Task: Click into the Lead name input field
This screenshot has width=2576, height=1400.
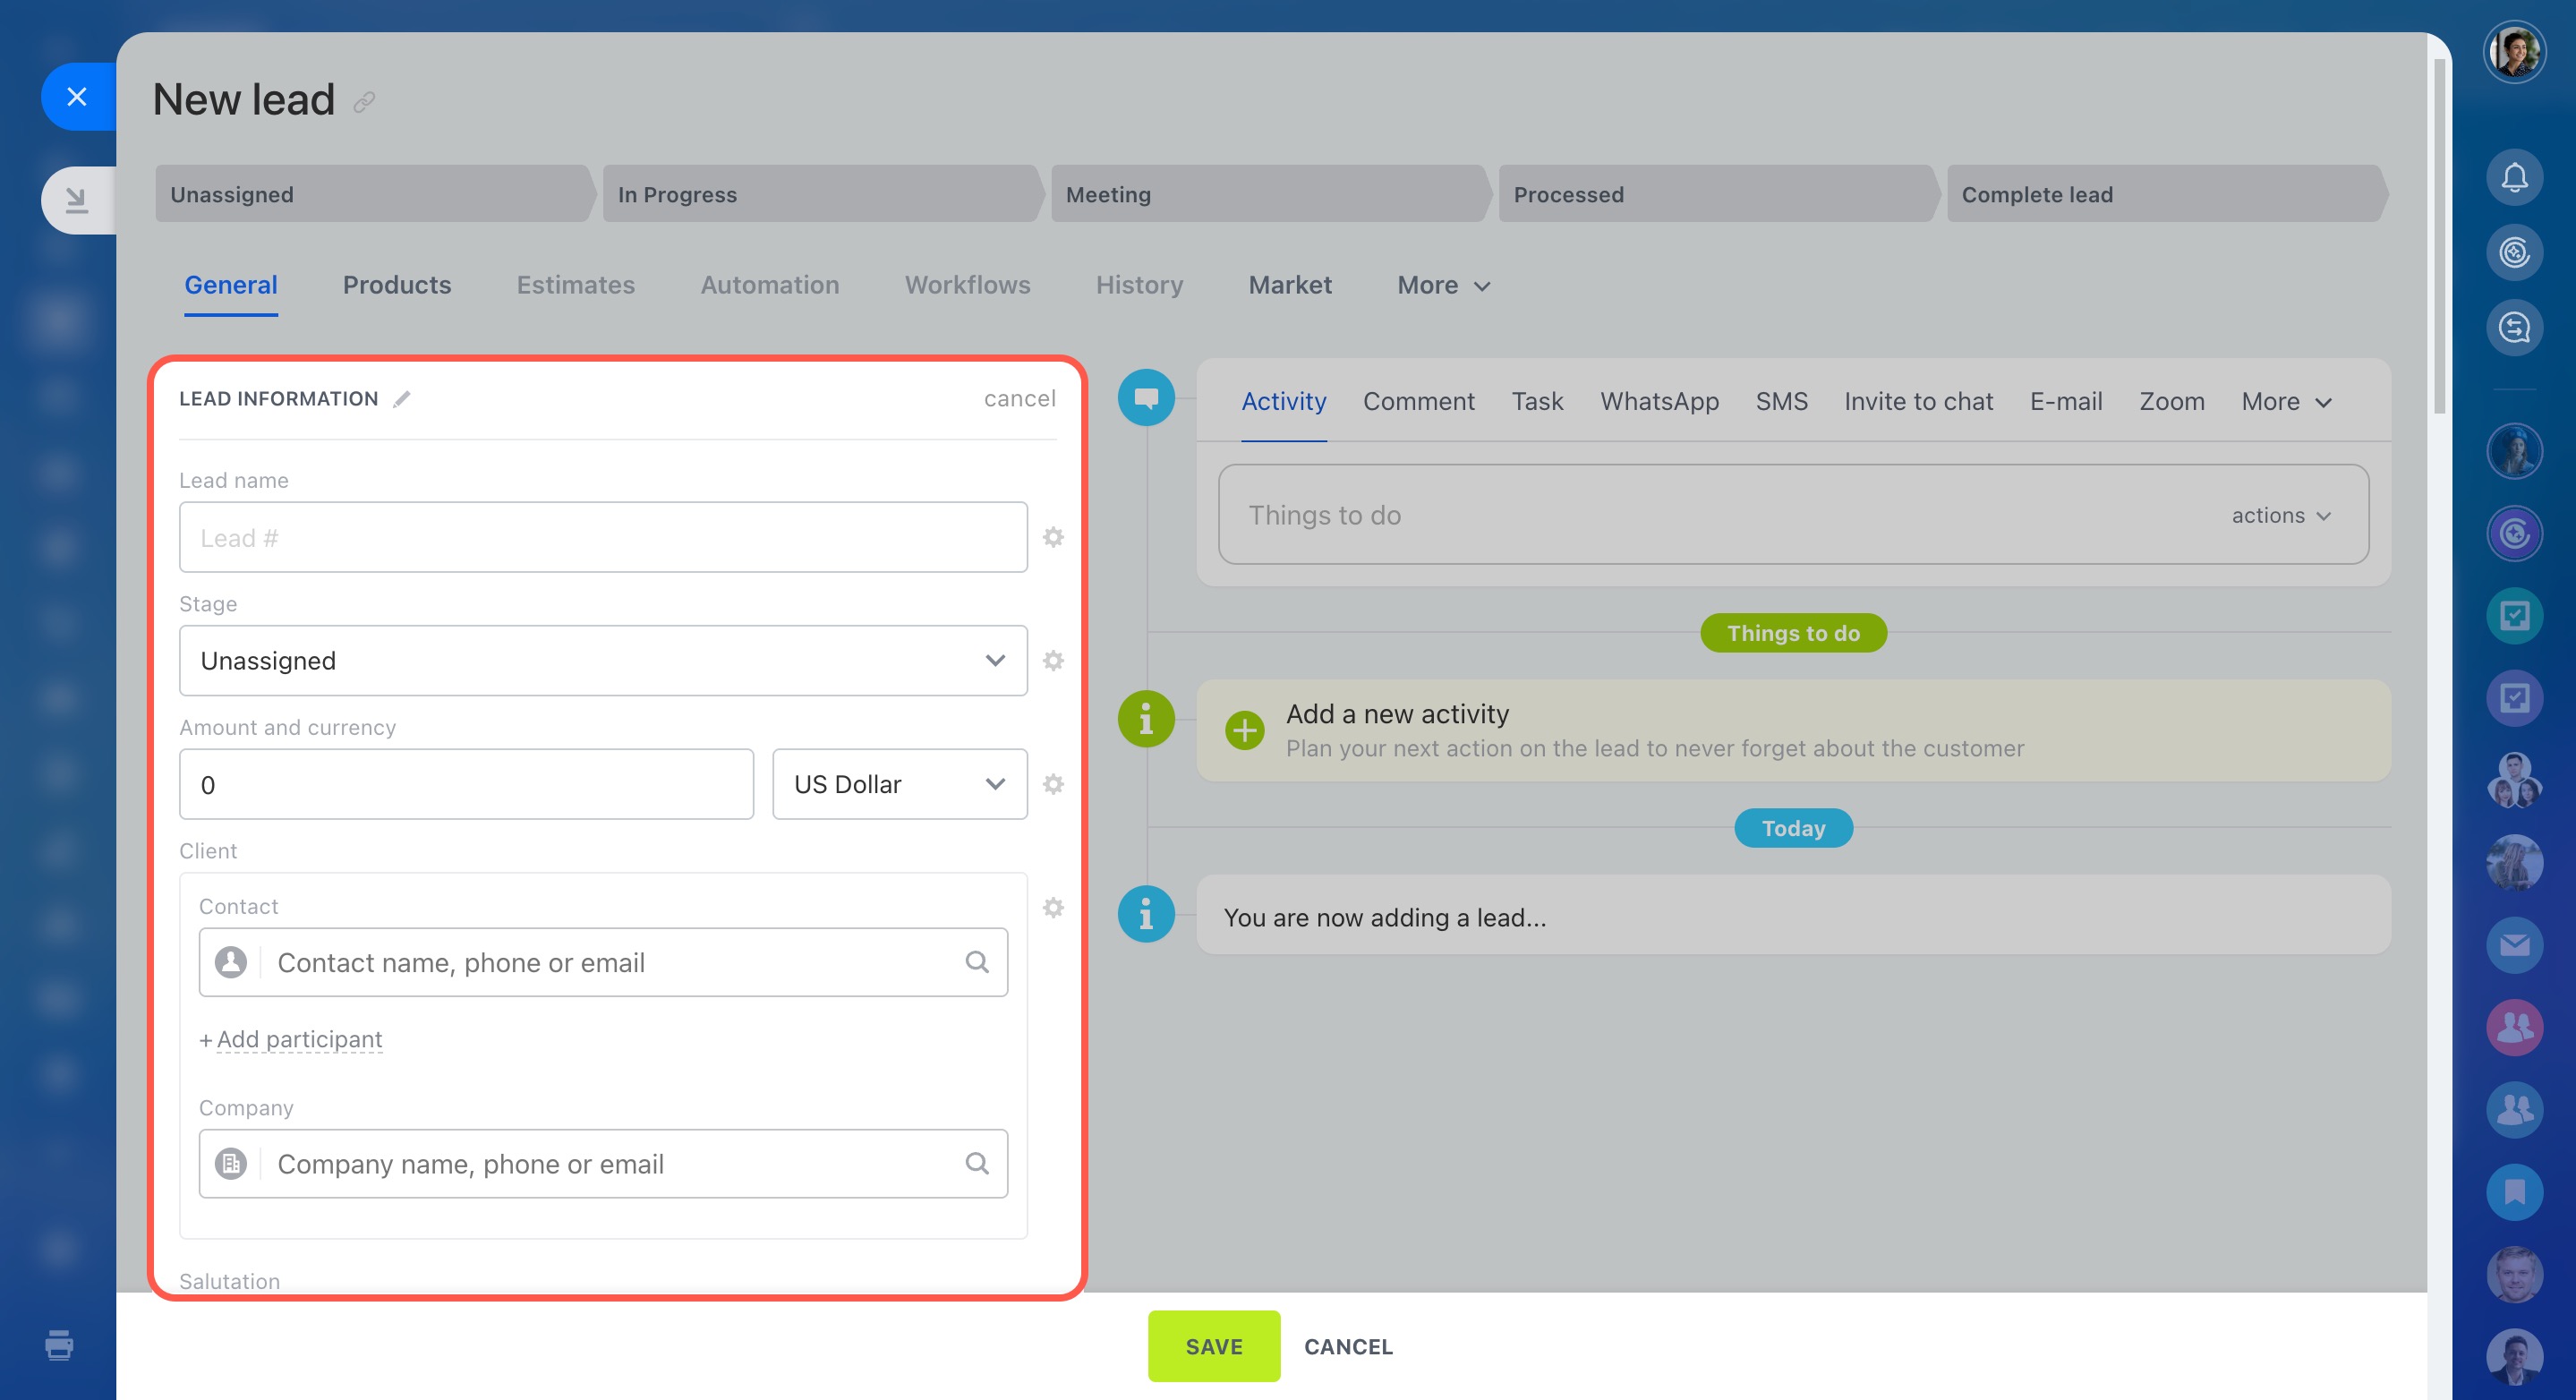Action: tap(603, 537)
